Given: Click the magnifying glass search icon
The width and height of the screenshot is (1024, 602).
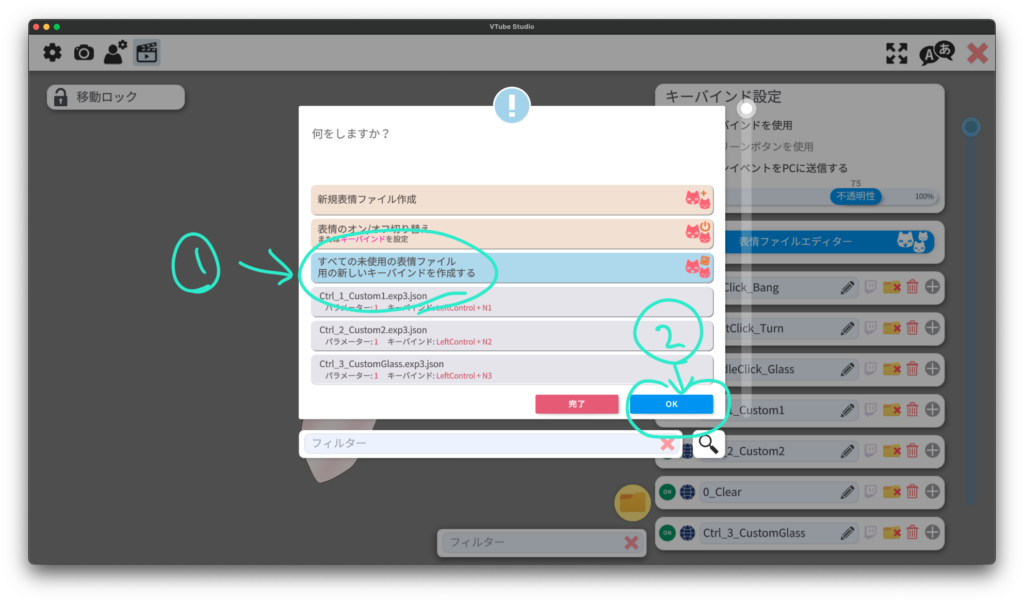Looking at the screenshot, I should (x=709, y=444).
